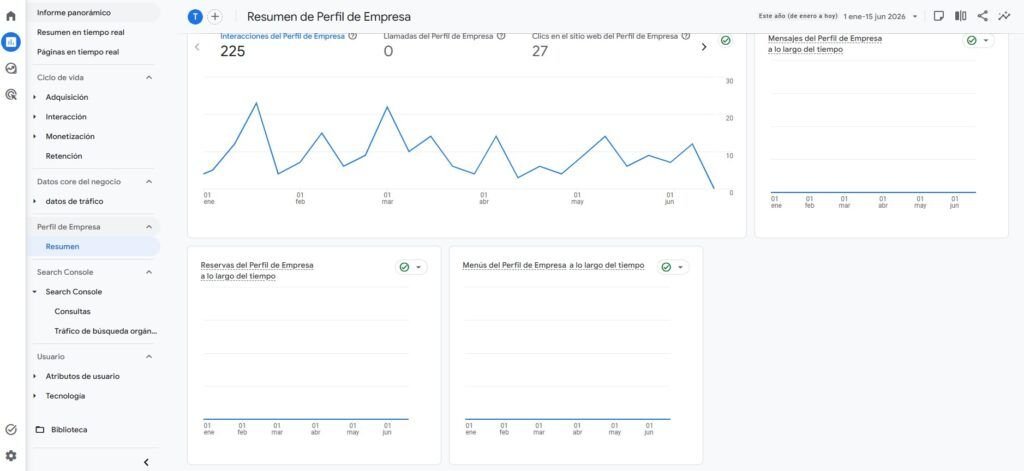Click the green check status on interactions card
Screen dimensions: 1024x471
point(726,41)
